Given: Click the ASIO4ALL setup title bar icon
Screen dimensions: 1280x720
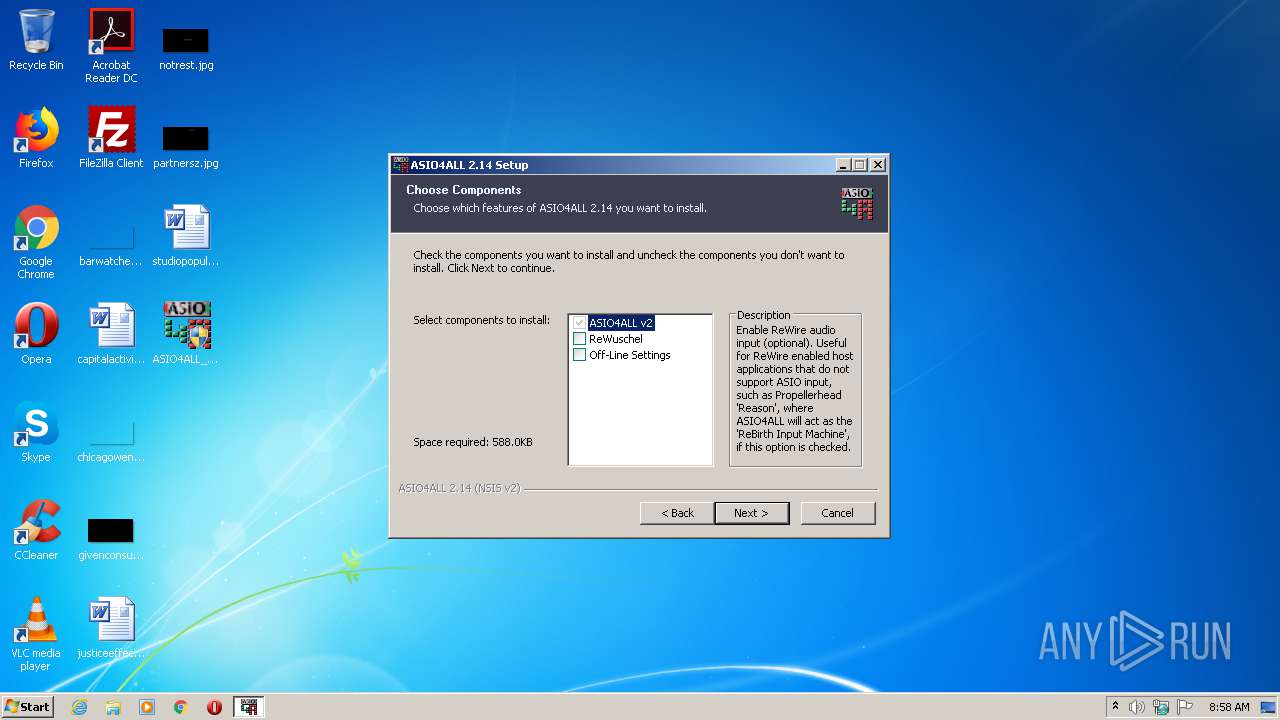Looking at the screenshot, I should 400,165.
